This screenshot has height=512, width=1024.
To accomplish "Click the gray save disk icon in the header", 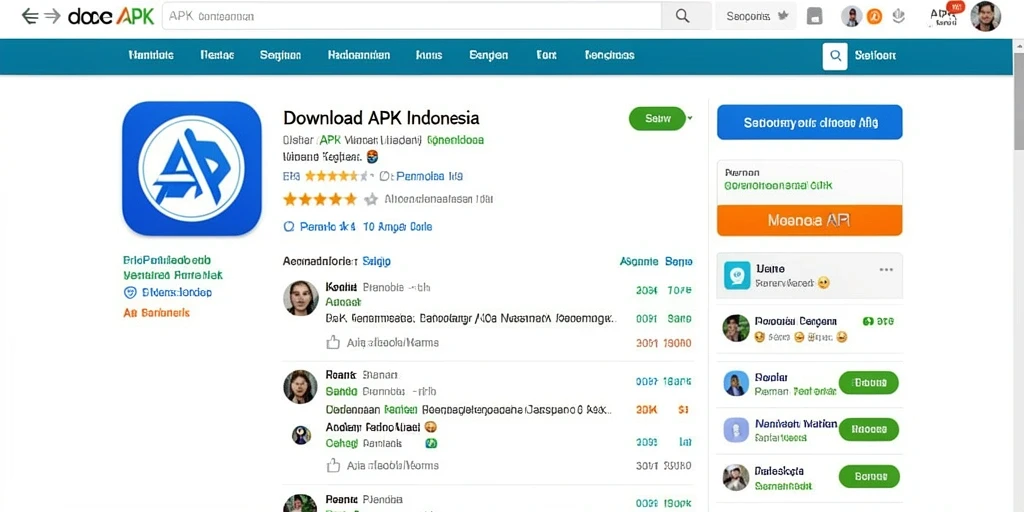I will tap(814, 16).
